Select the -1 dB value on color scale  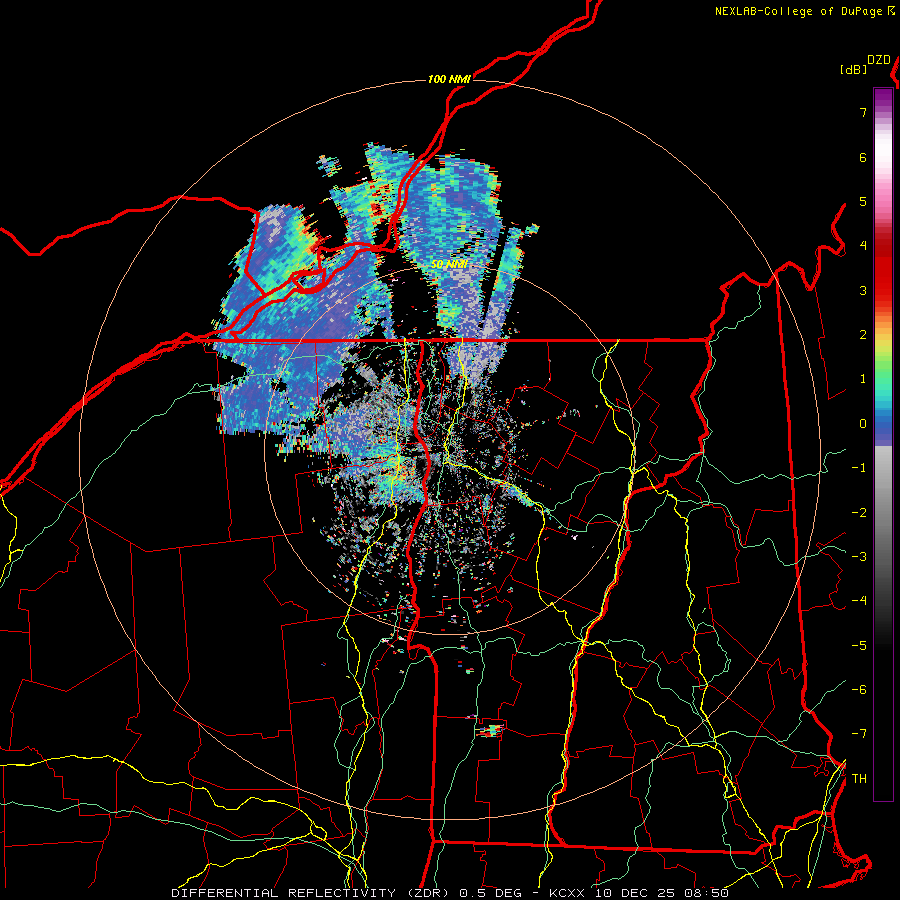click(x=859, y=468)
